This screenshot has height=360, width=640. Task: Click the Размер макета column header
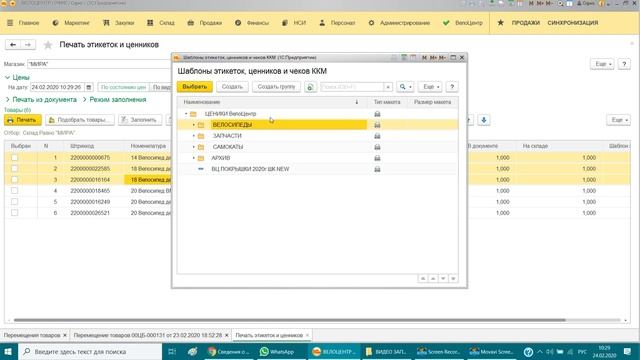coord(433,102)
